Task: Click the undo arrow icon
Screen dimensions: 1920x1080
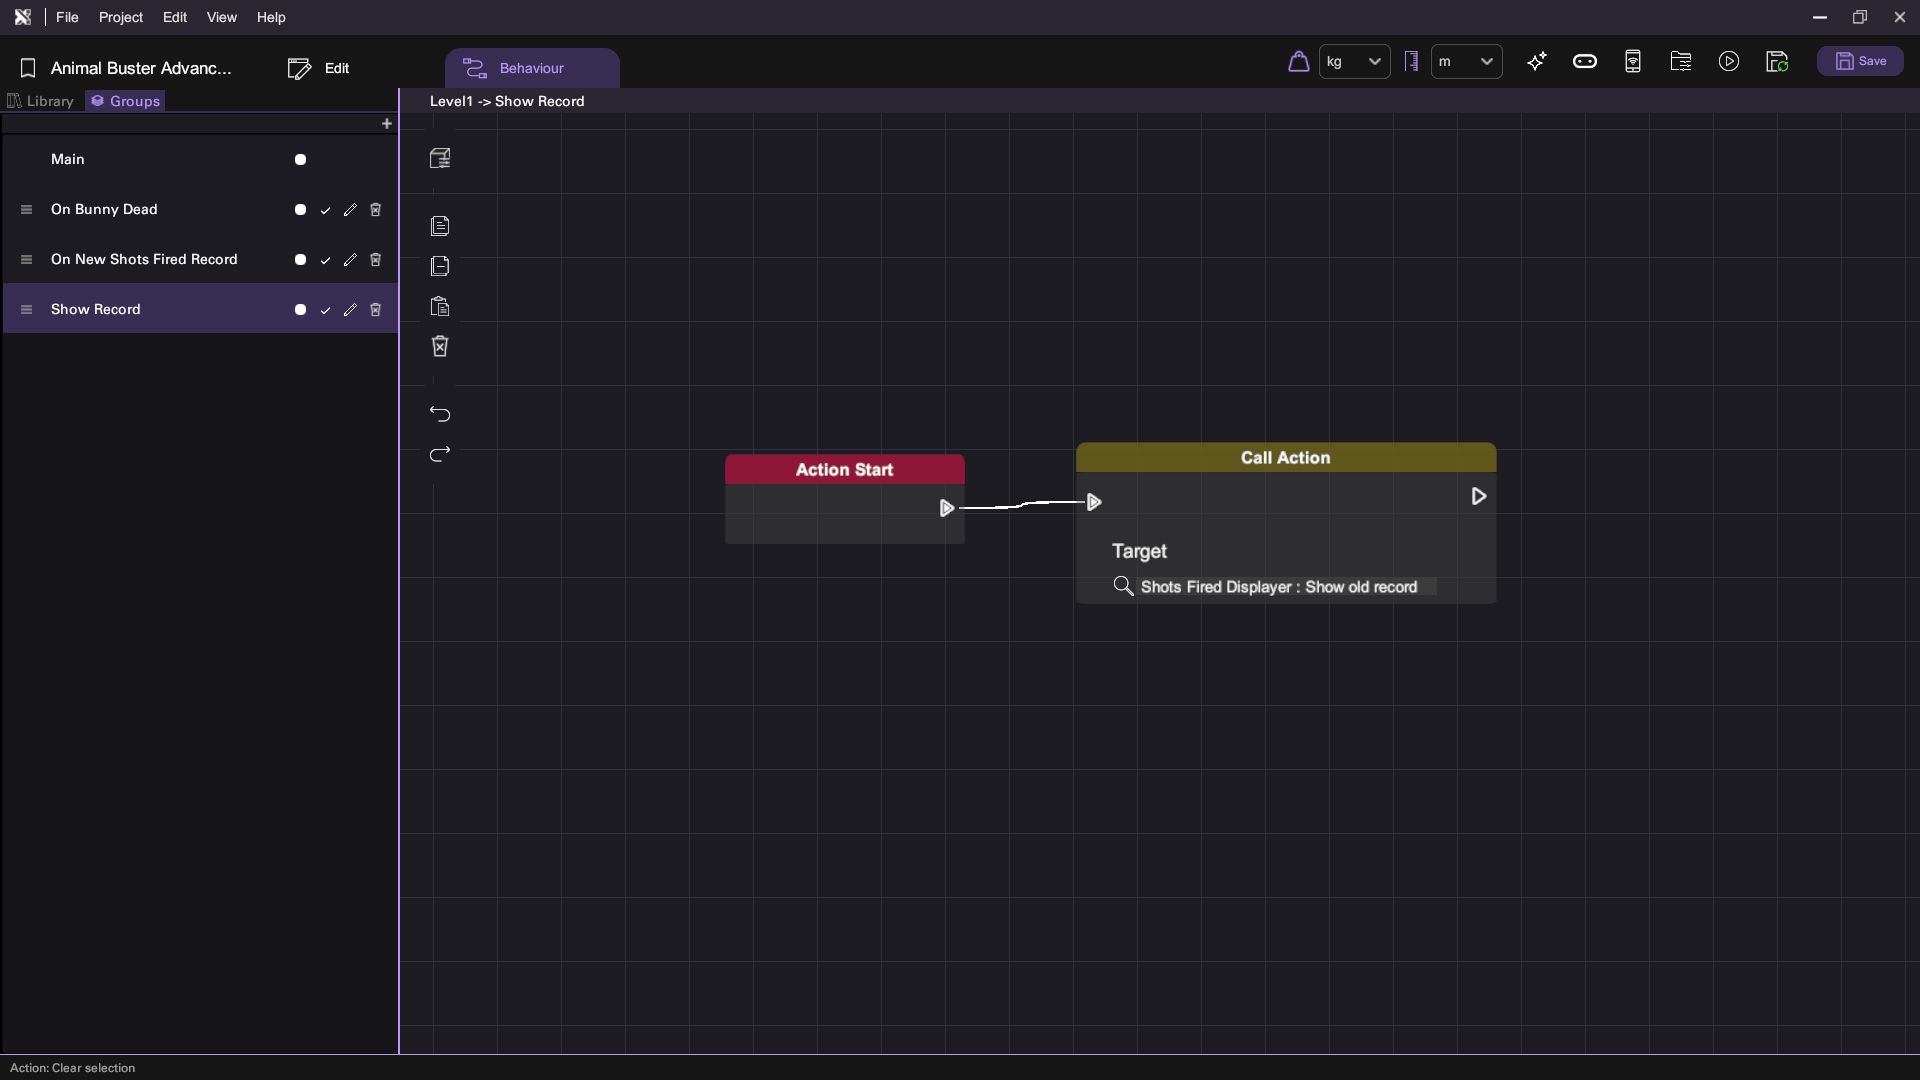Action: coord(440,414)
